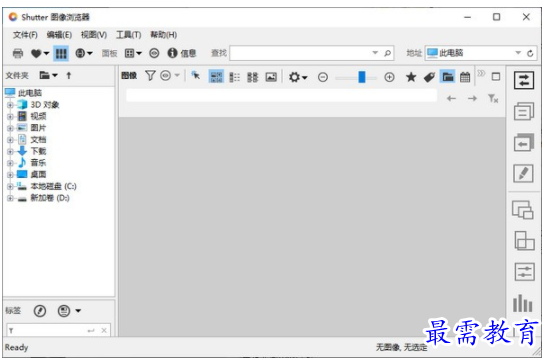Switch to tiles grid view
The image size is (547, 364).
pyautogui.click(x=253, y=77)
